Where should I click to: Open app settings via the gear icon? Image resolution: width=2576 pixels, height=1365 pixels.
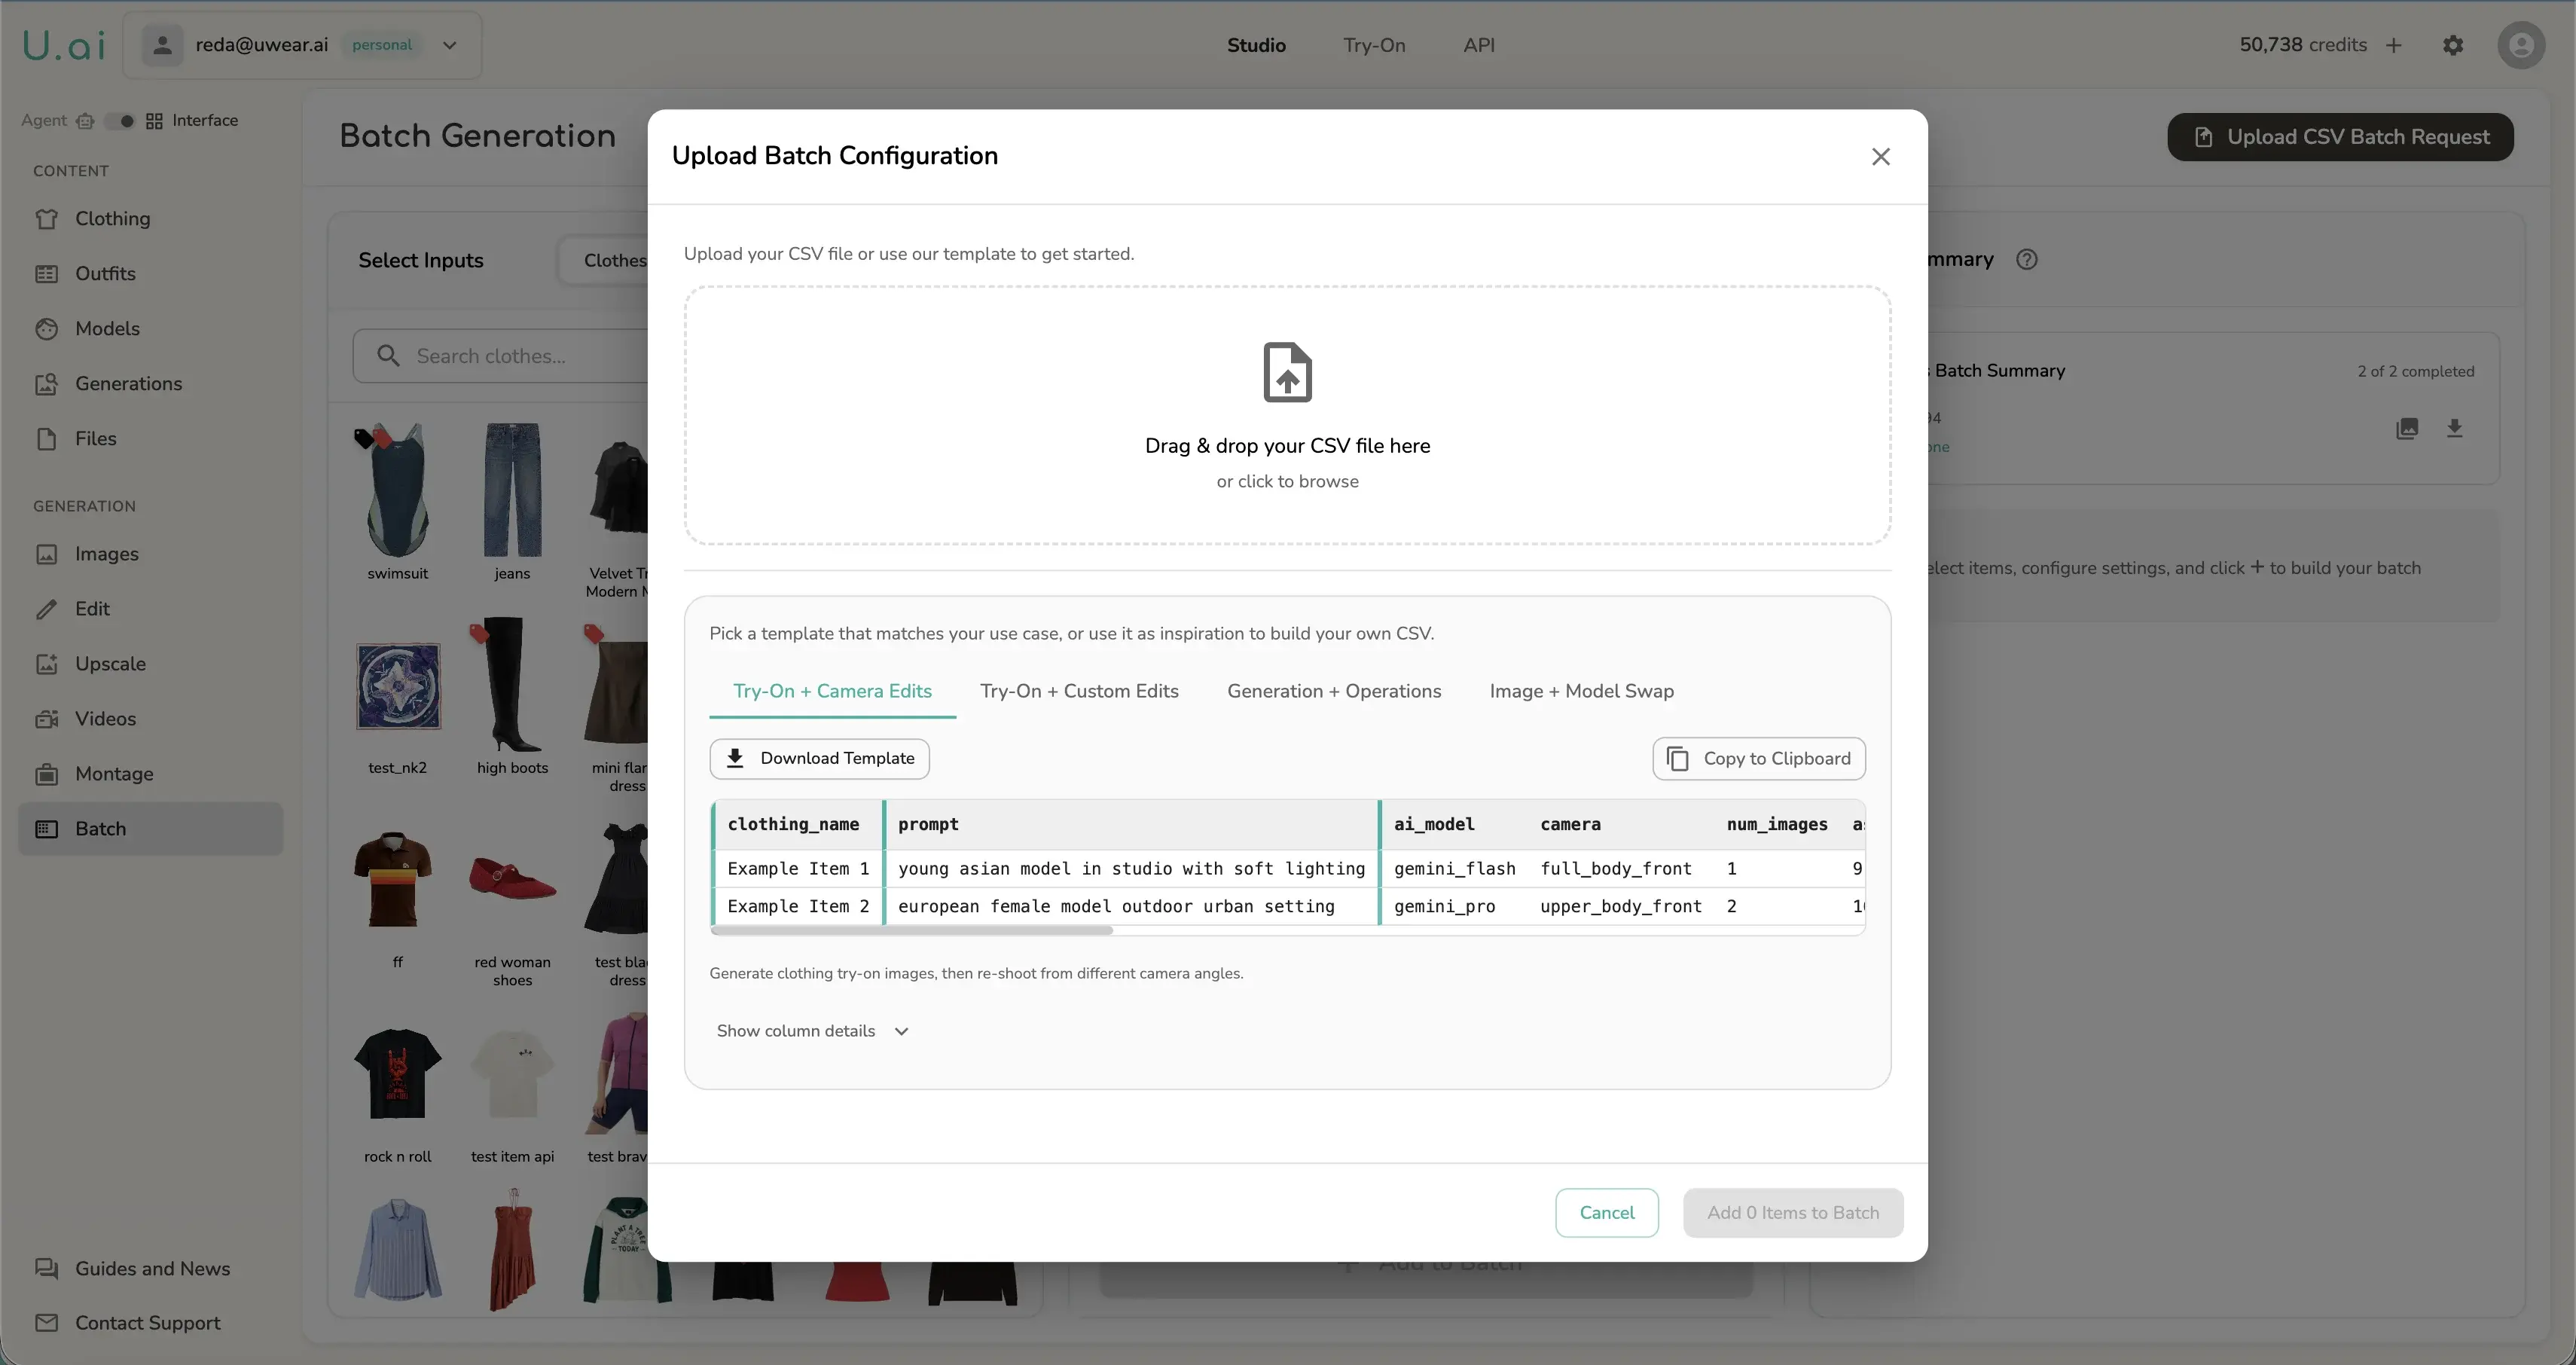[x=2453, y=44]
